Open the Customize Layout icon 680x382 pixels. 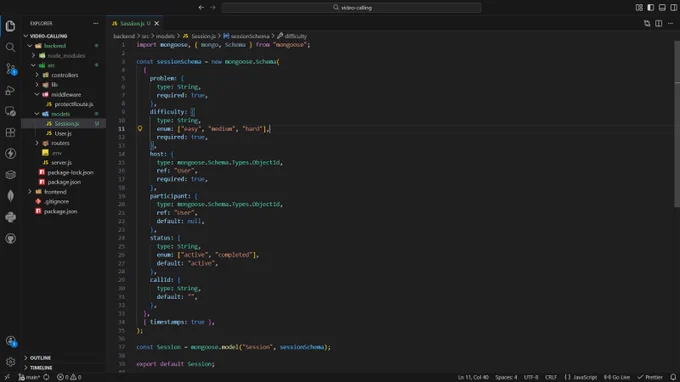(x=639, y=7)
